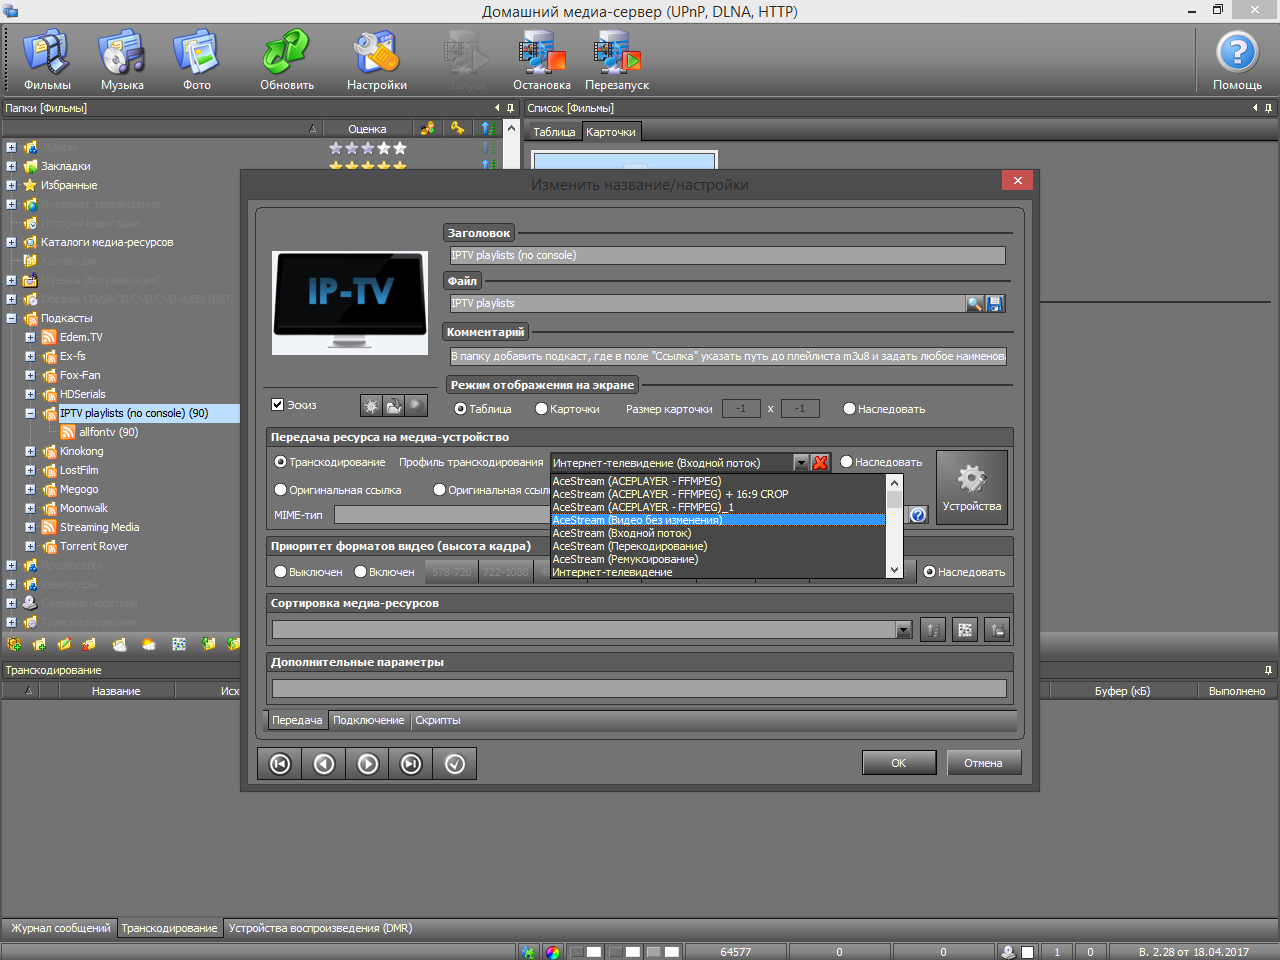This screenshot has height=960, width=1280.
Task: Click the Остановка (Stop server) icon
Action: [541, 60]
